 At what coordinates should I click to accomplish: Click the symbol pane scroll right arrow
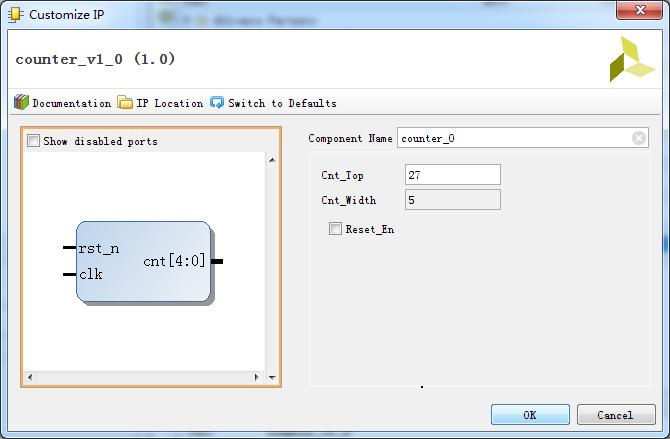(x=256, y=377)
